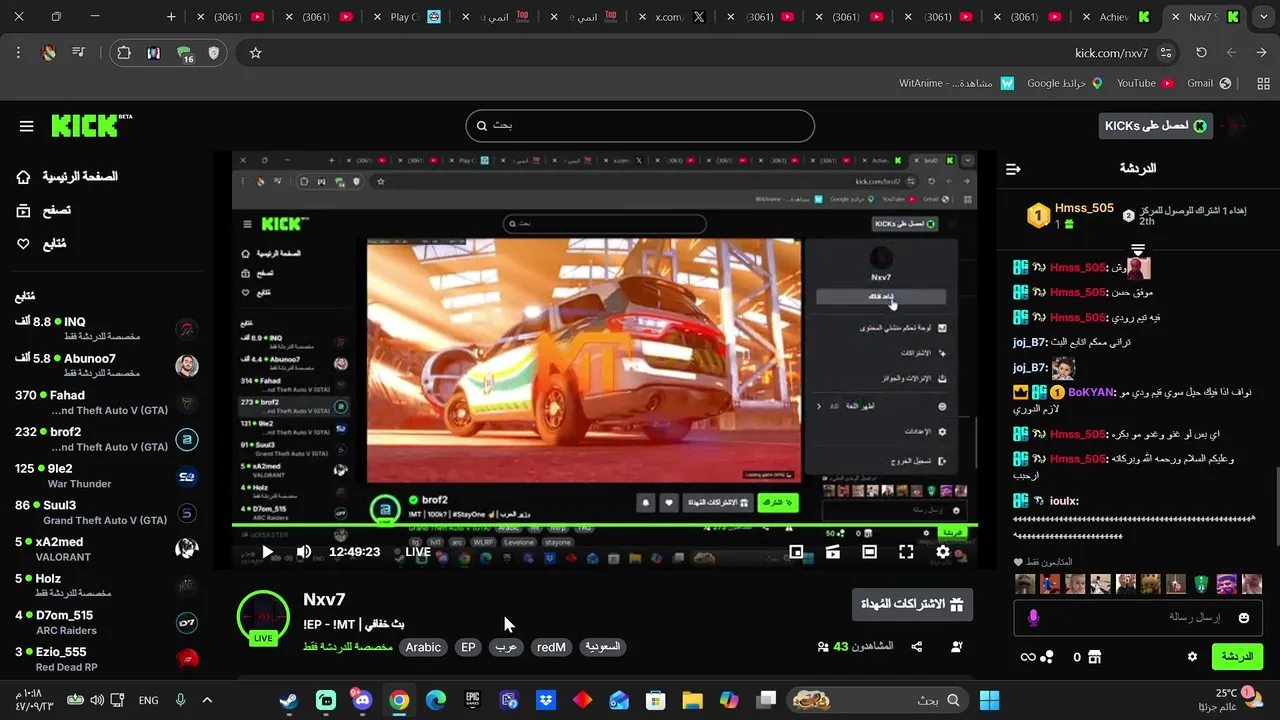Jump to LIVE in player
Viewport: 1280px width, 720px height.
tap(417, 552)
